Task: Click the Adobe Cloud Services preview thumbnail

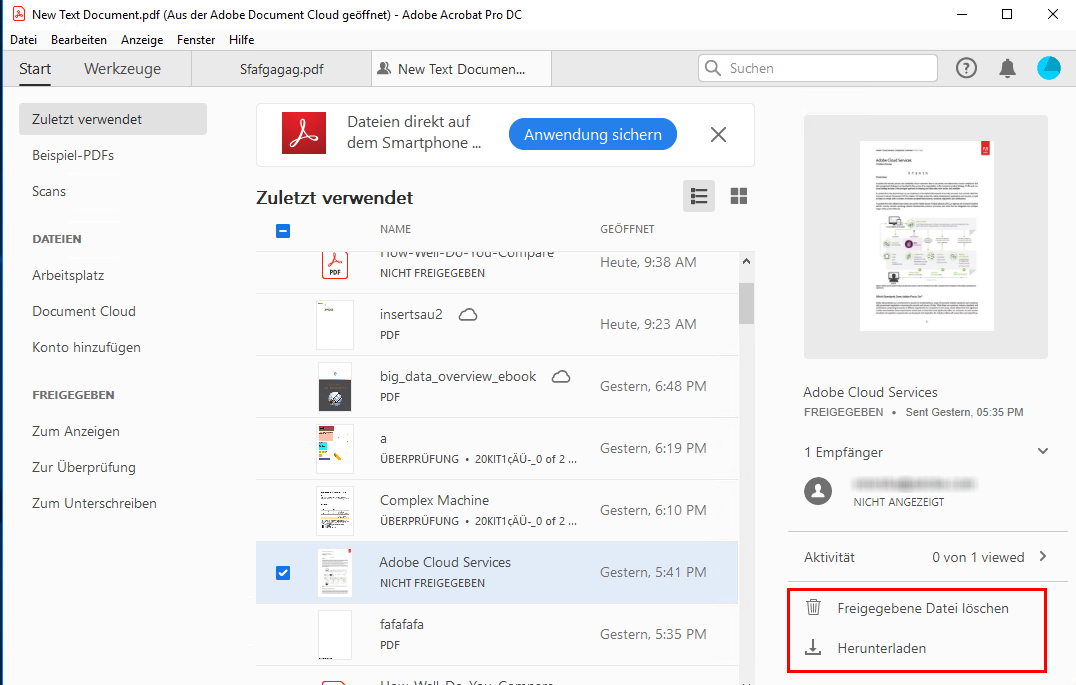Action: (x=926, y=235)
